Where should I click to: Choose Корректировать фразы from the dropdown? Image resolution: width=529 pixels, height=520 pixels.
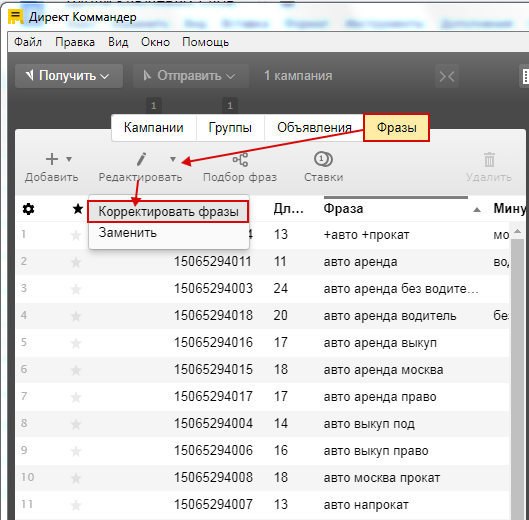click(x=168, y=212)
